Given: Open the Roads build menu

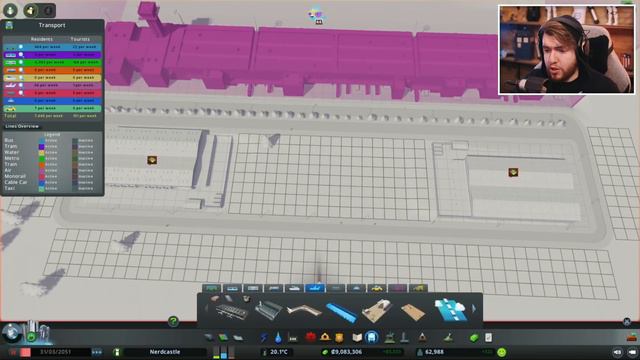Looking at the screenshot, I should coord(209,338).
